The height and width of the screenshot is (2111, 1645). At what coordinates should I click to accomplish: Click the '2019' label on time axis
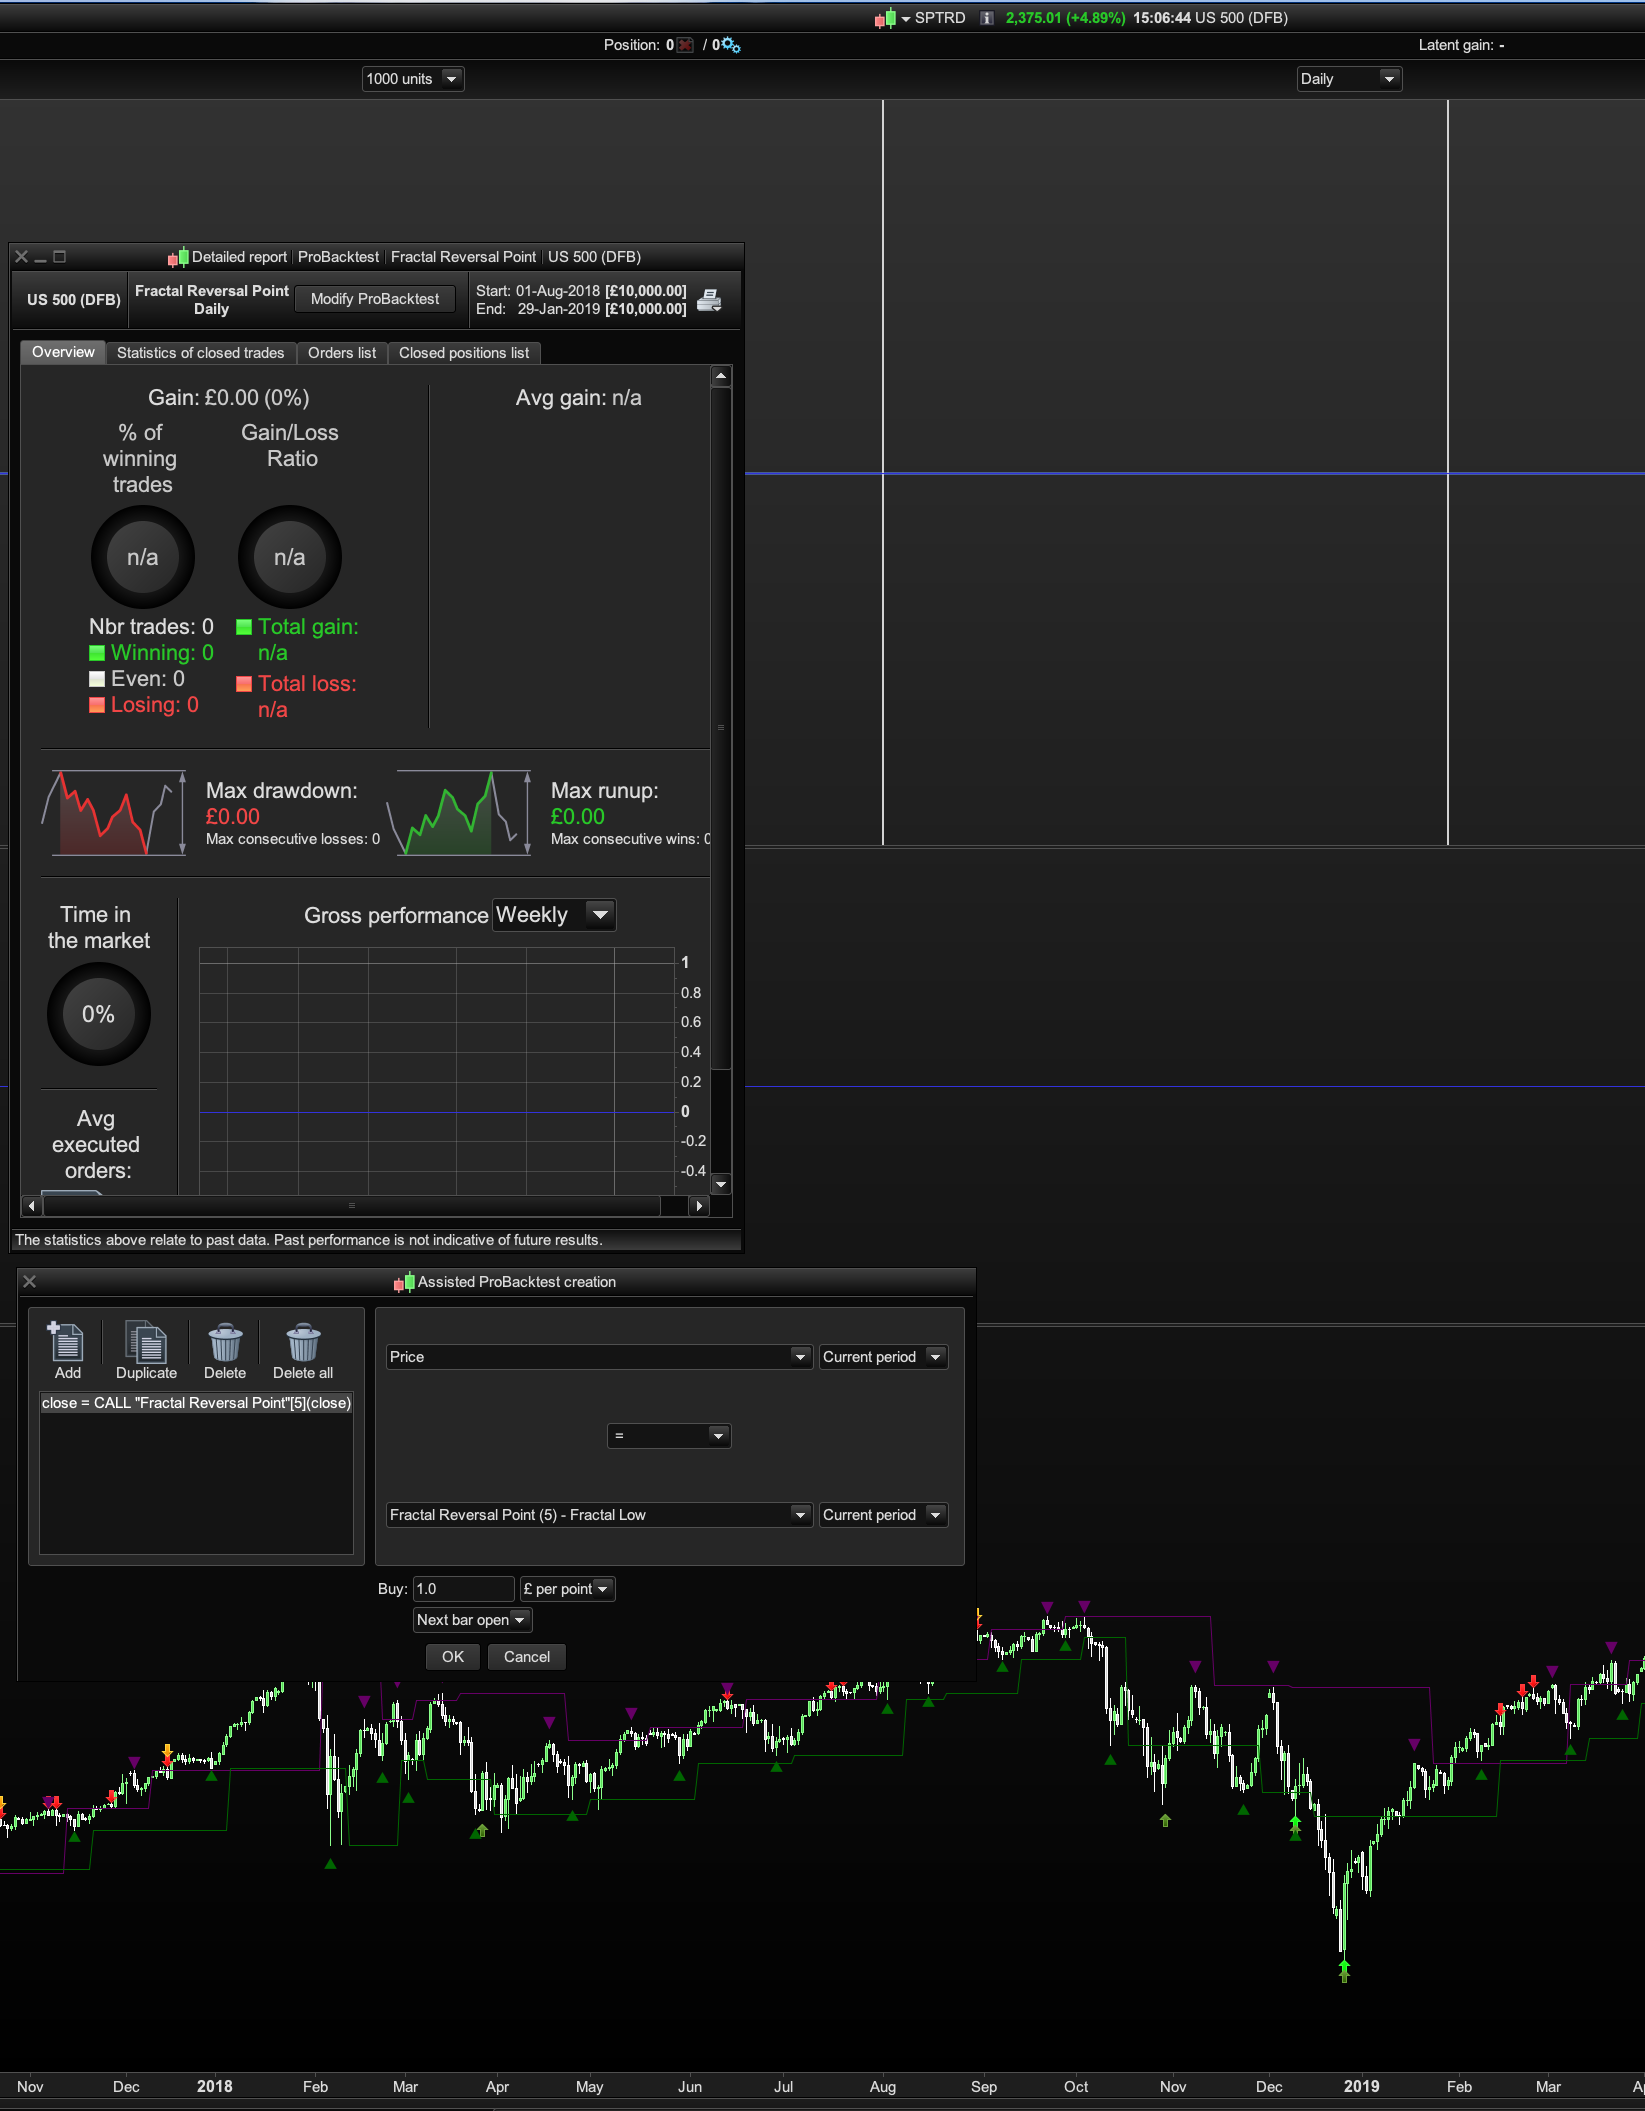(1361, 2086)
